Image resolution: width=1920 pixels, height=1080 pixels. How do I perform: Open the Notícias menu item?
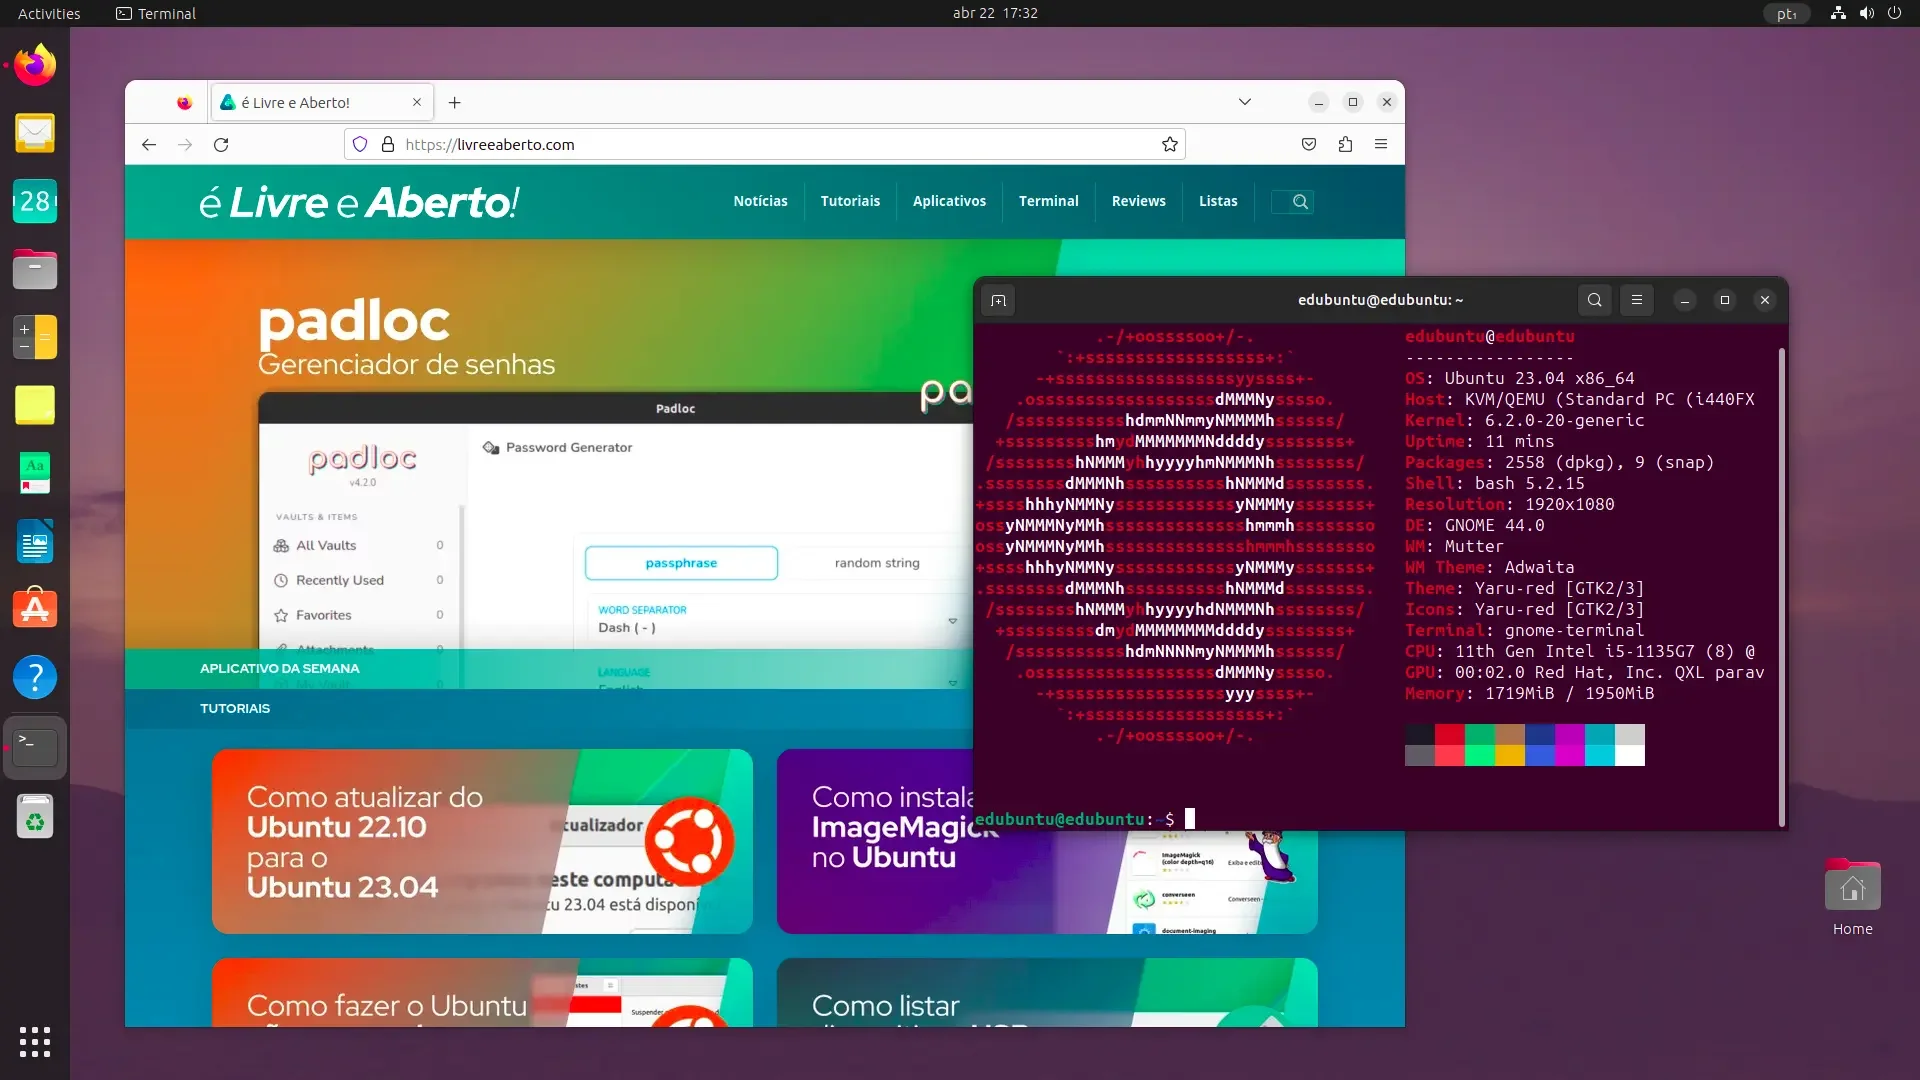[x=760, y=201]
